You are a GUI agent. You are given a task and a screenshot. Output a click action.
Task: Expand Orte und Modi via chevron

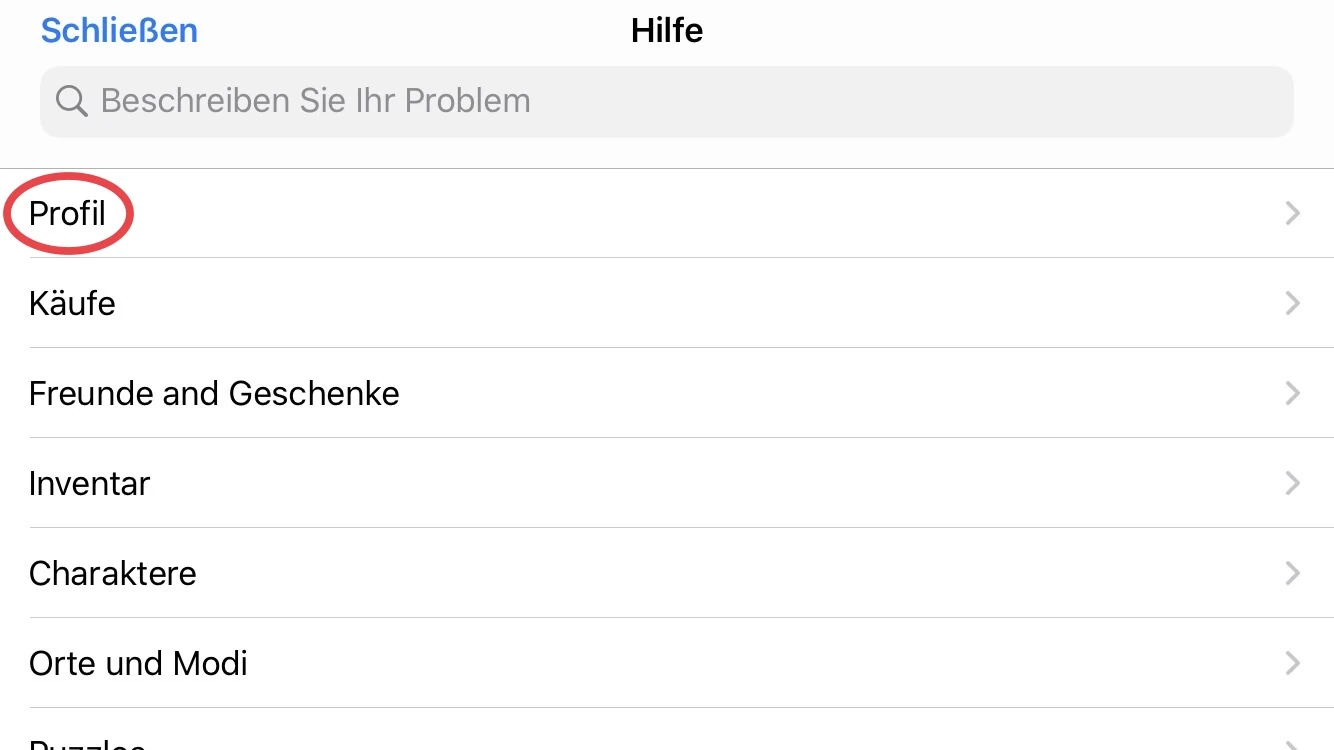[1292, 663]
